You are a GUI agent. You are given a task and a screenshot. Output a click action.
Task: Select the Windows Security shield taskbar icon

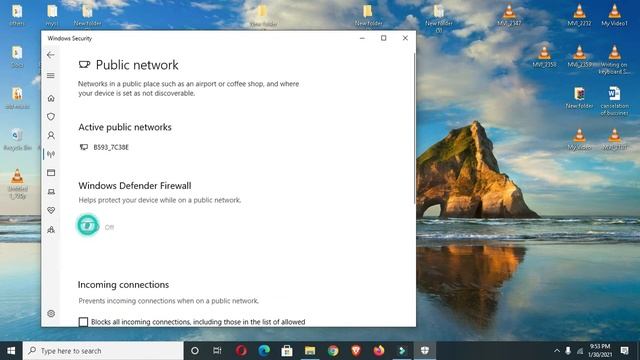point(425,351)
